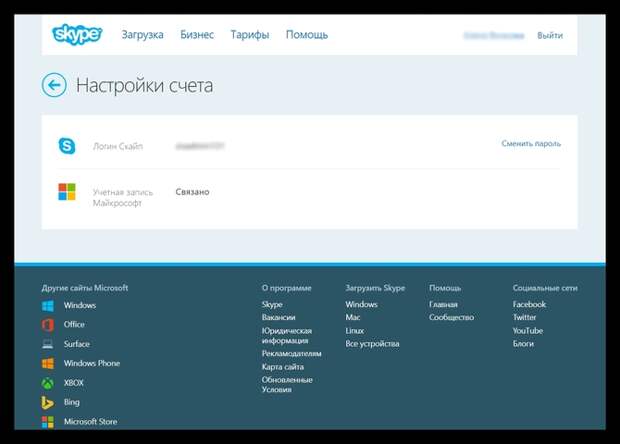The height and width of the screenshot is (444, 620).
Task: Click the Surface laptop icon in the footer
Action: pos(48,344)
